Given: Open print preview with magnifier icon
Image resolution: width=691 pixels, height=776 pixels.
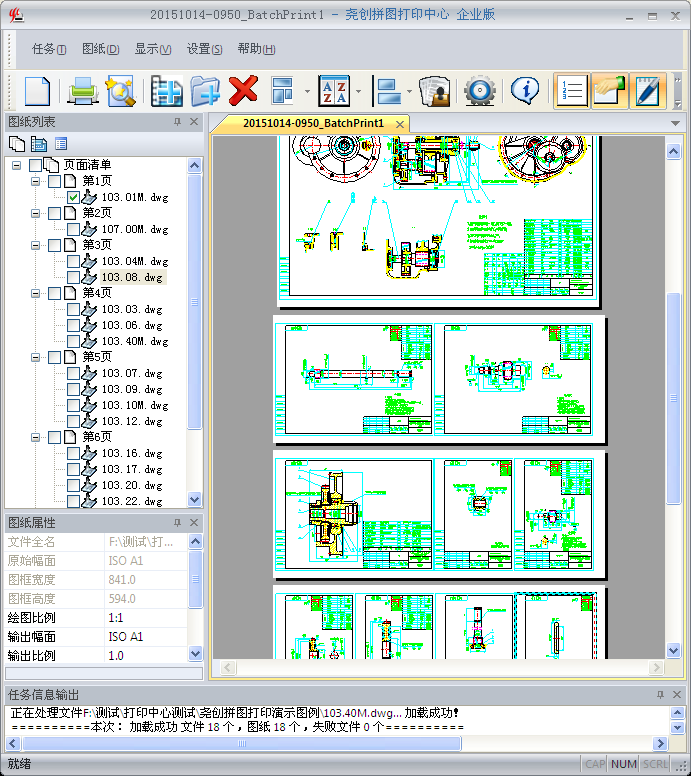Looking at the screenshot, I should click(120, 91).
